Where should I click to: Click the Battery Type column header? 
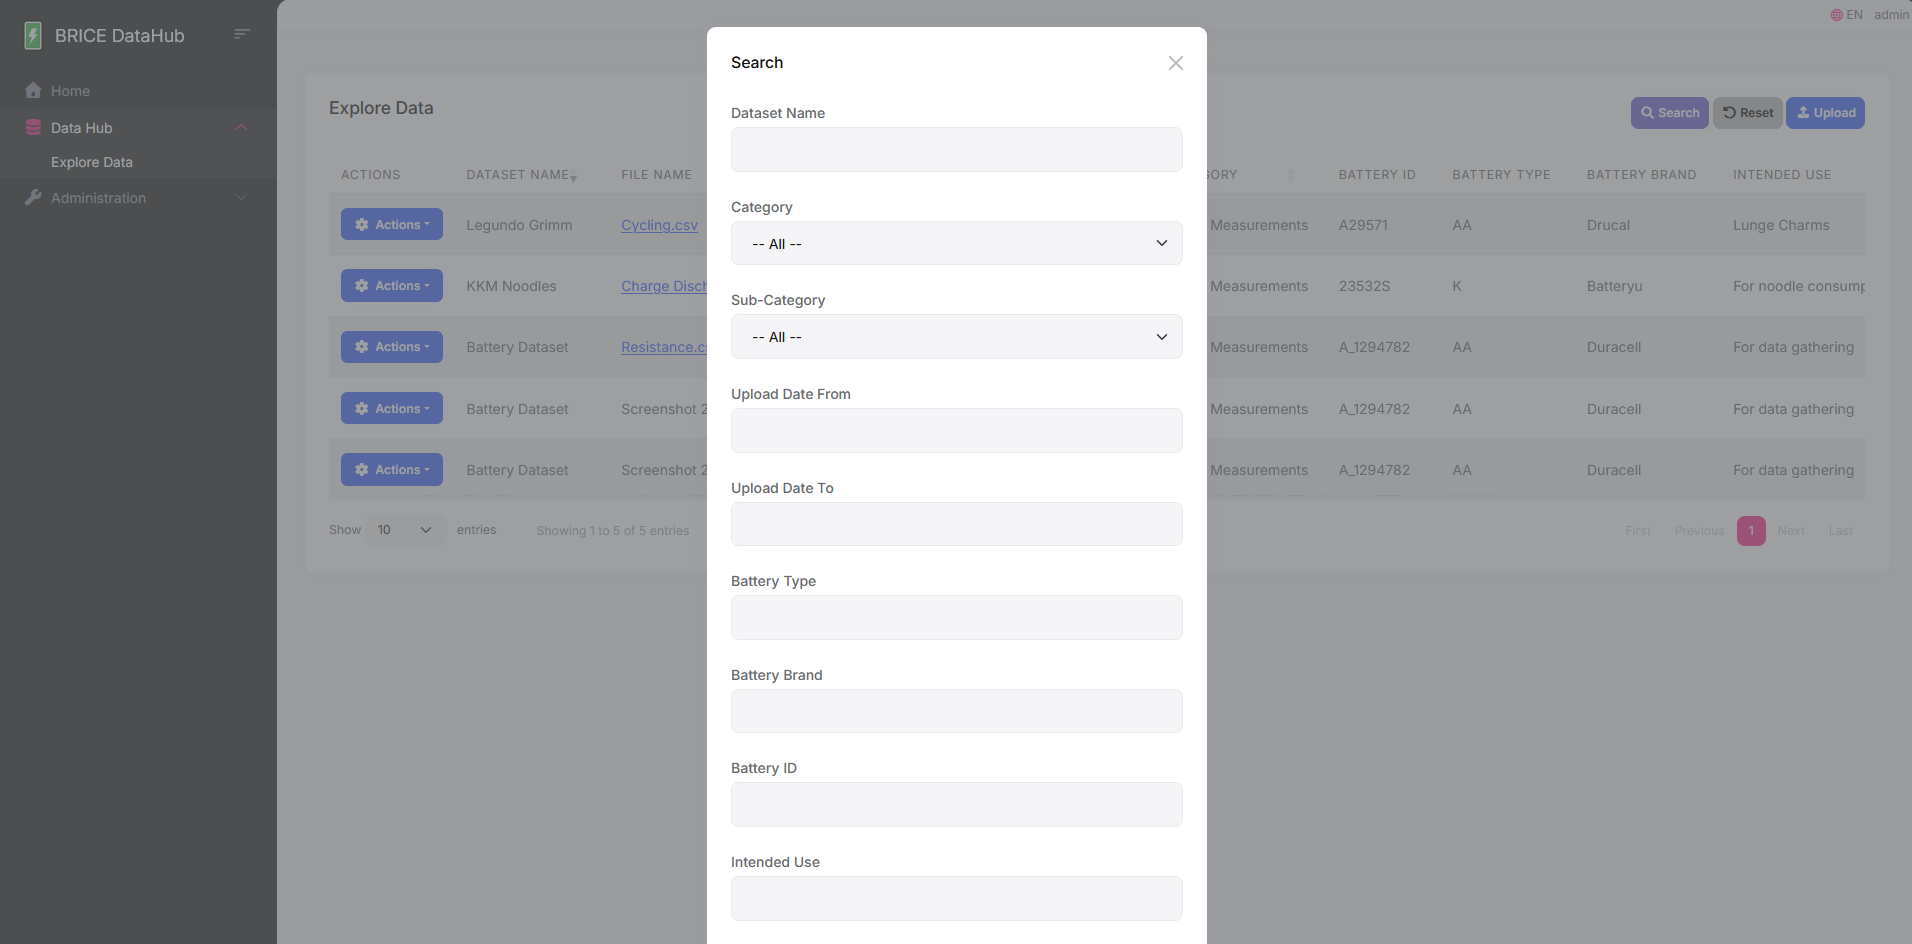(1501, 174)
